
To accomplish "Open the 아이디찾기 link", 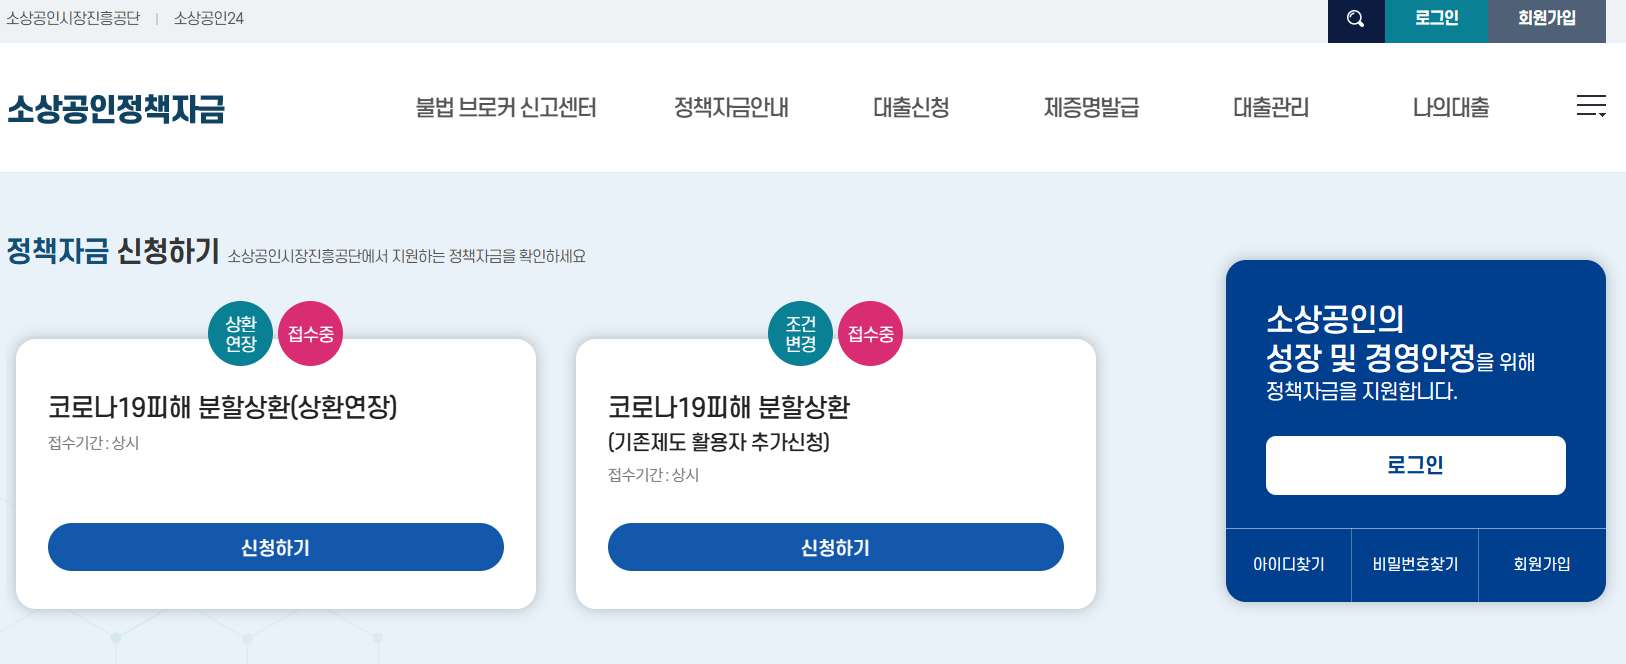I will (x=1289, y=565).
